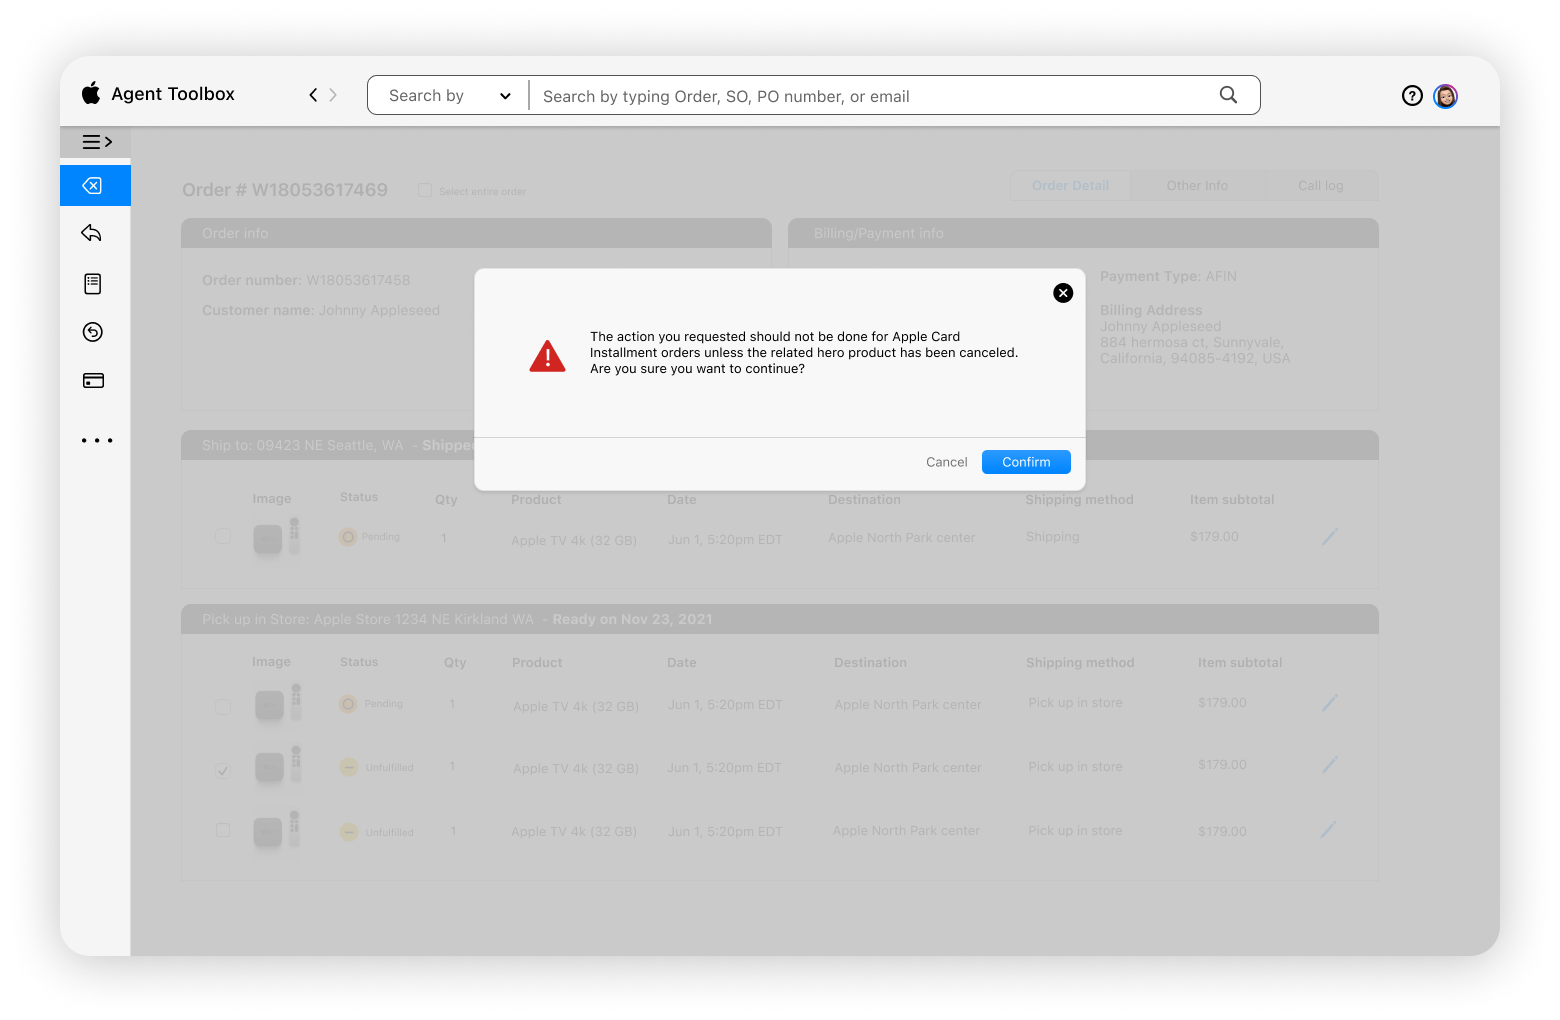Image resolution: width=1560 pixels, height=1020 pixels.
Task: Select the cancel order sidebar icon
Action: click(95, 186)
